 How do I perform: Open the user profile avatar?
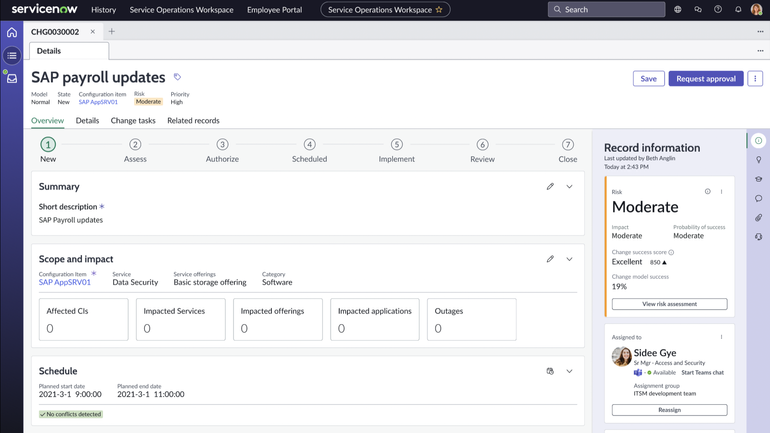tap(756, 9)
